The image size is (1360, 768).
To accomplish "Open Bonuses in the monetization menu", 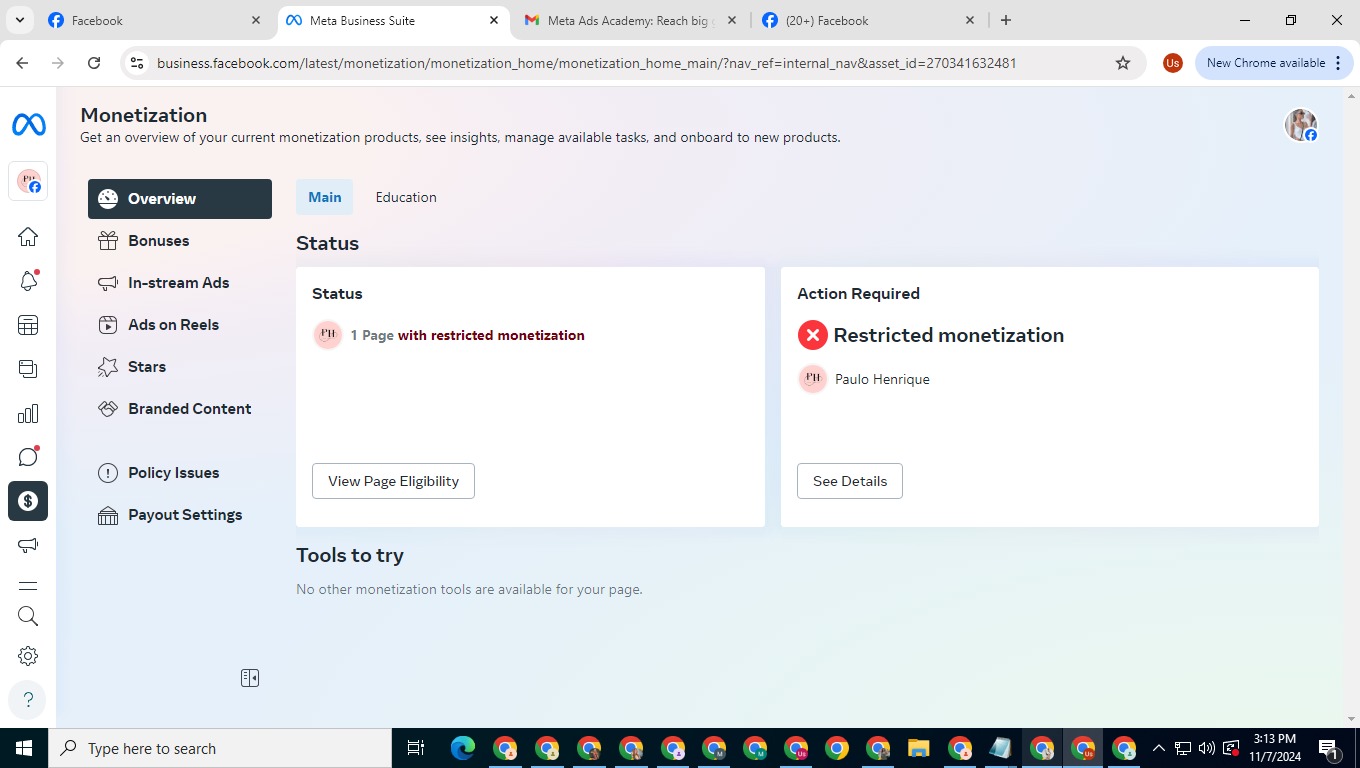I will click(180, 240).
